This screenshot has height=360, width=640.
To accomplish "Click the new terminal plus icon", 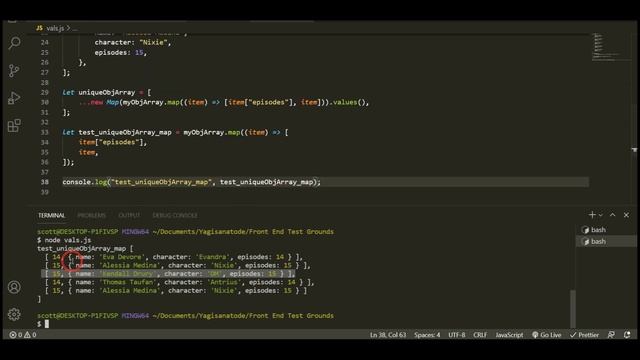I will [592, 215].
